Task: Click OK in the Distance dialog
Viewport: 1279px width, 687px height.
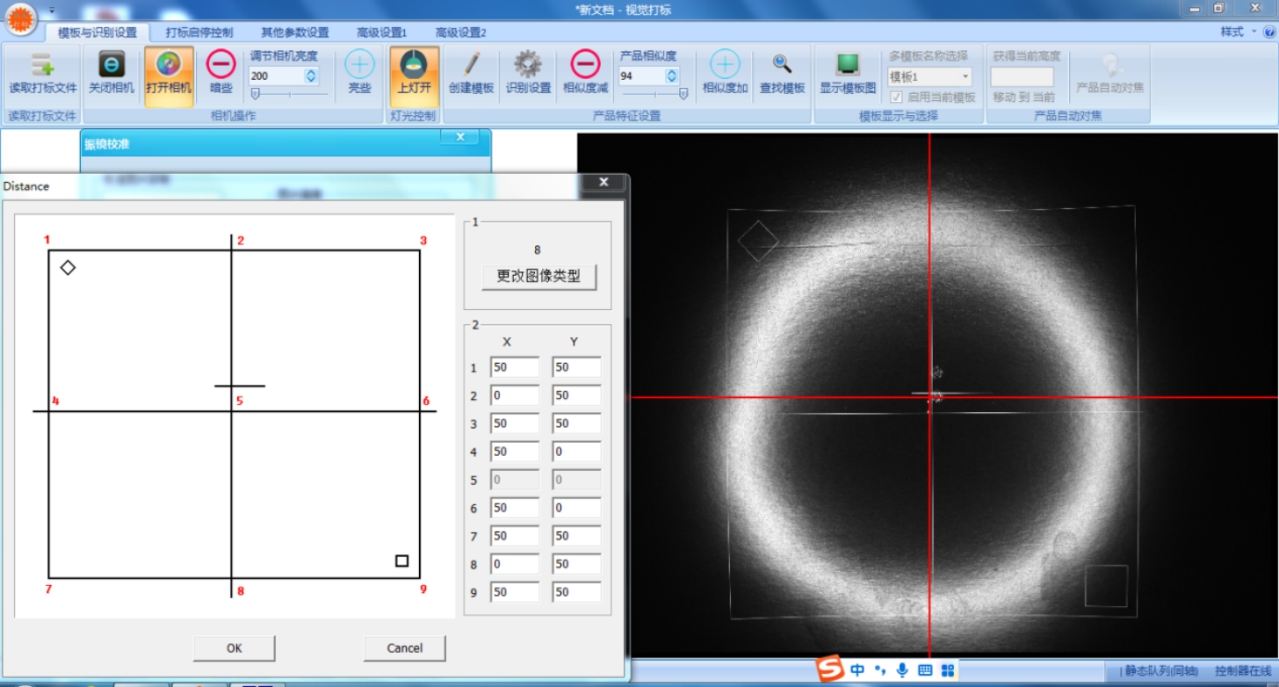Action: coord(234,648)
